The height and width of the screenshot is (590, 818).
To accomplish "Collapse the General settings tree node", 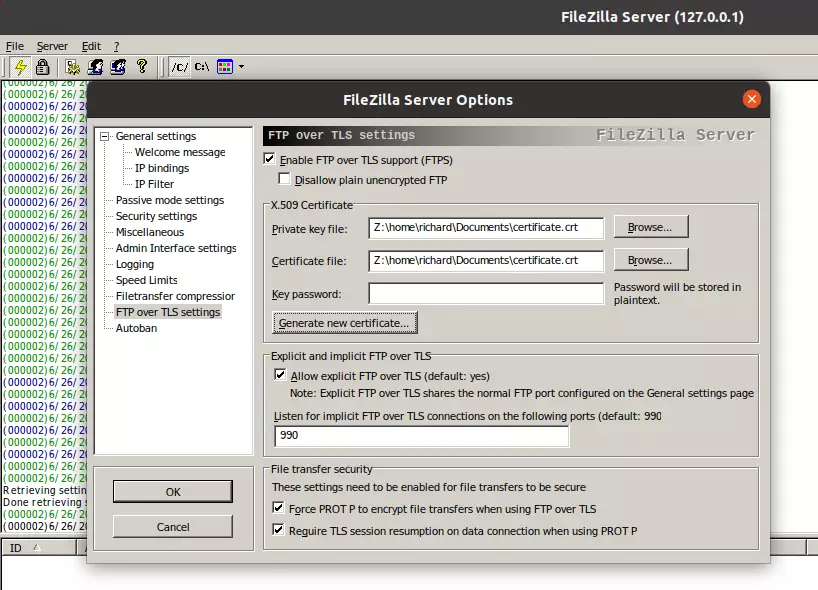I will click(x=105, y=136).
